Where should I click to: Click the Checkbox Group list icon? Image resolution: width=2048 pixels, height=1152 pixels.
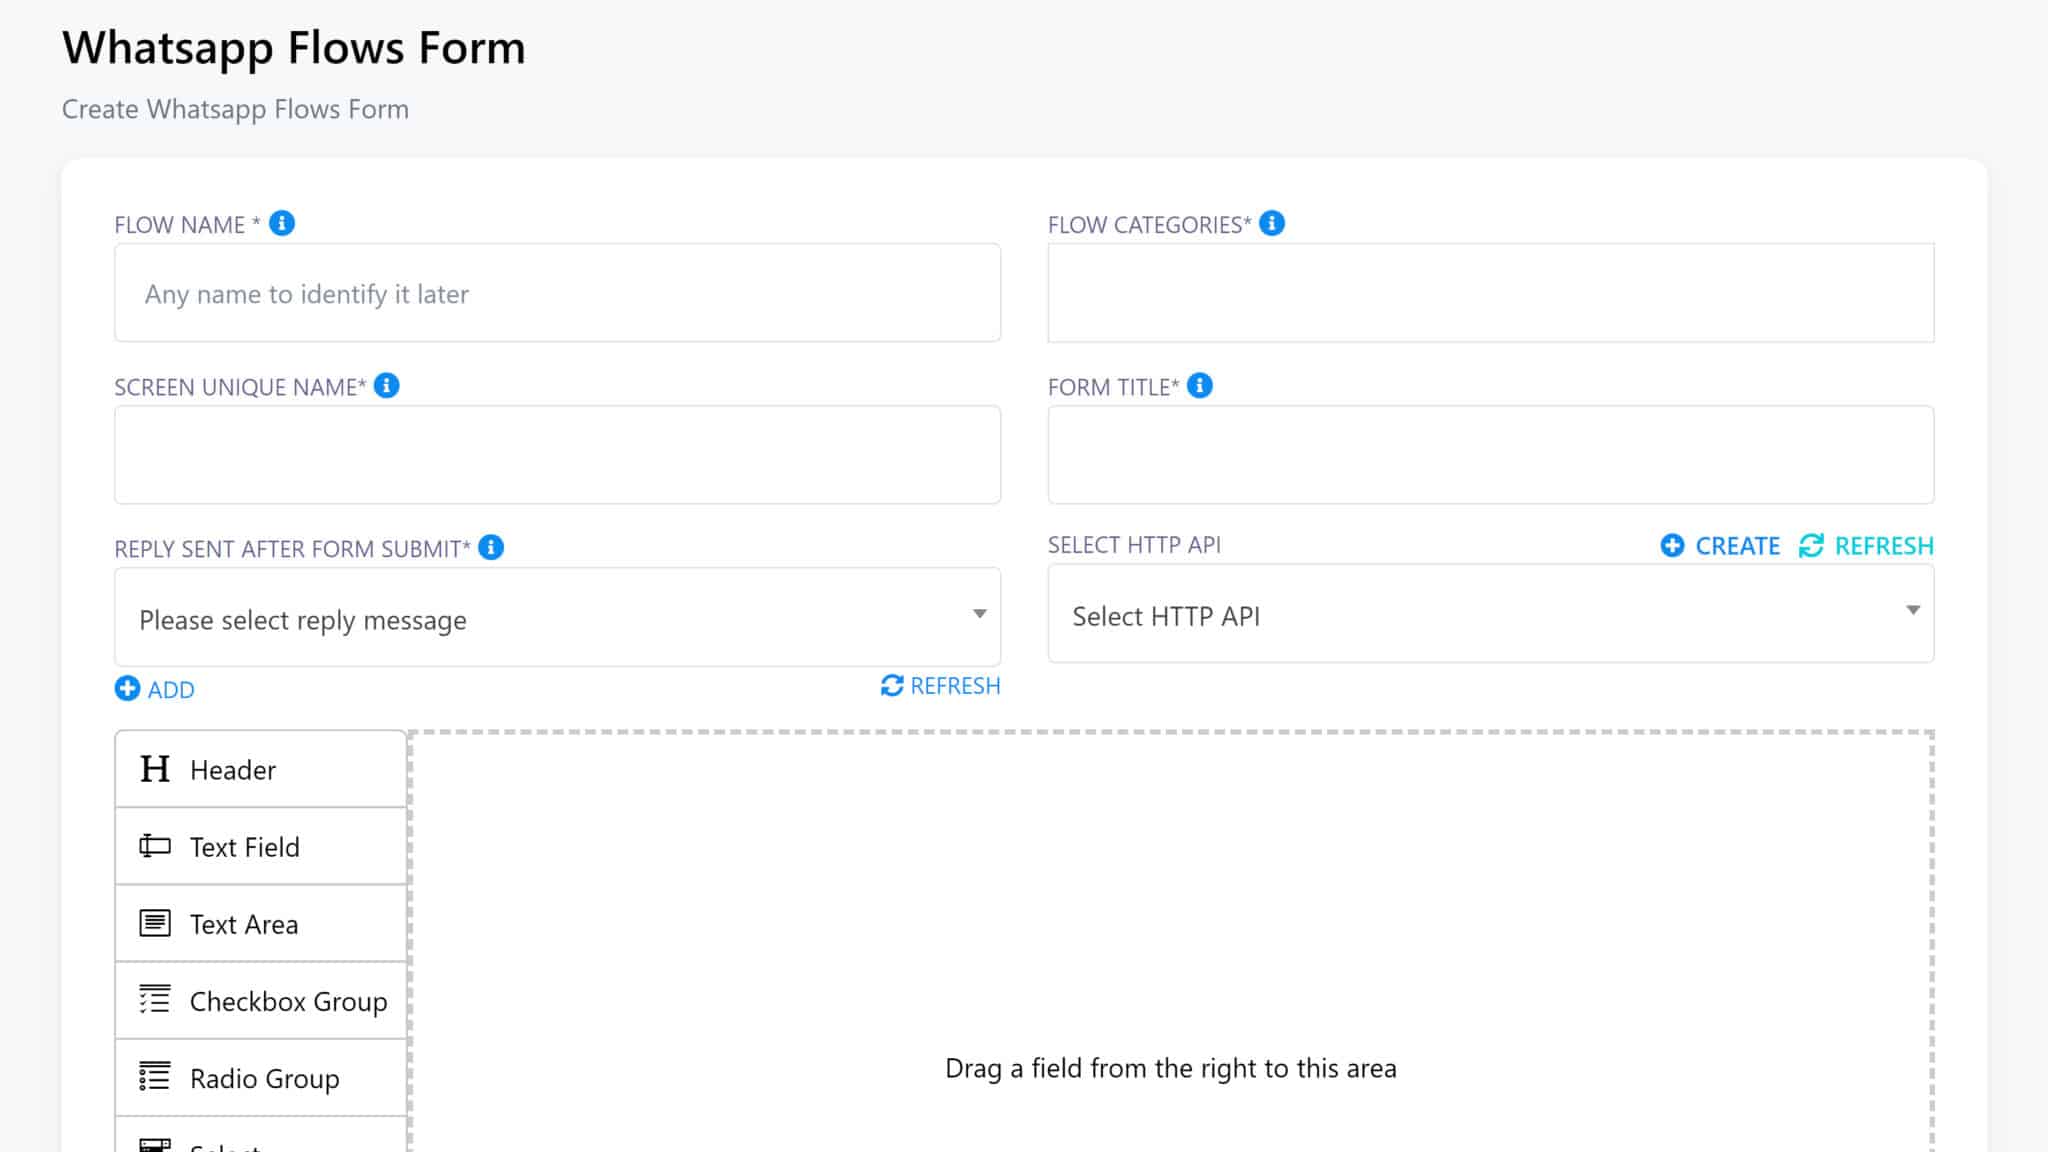pyautogui.click(x=155, y=1000)
